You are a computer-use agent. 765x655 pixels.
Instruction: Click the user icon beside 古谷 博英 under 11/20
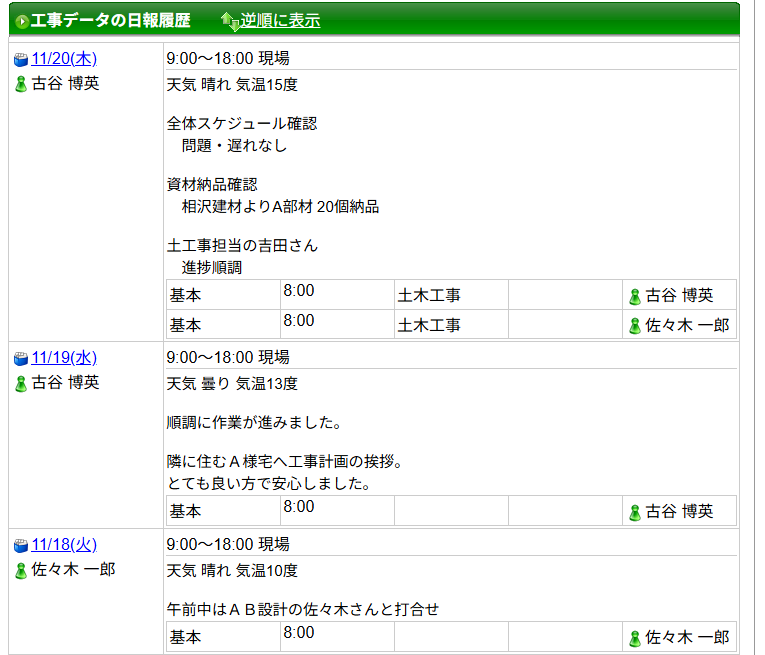tap(21, 84)
